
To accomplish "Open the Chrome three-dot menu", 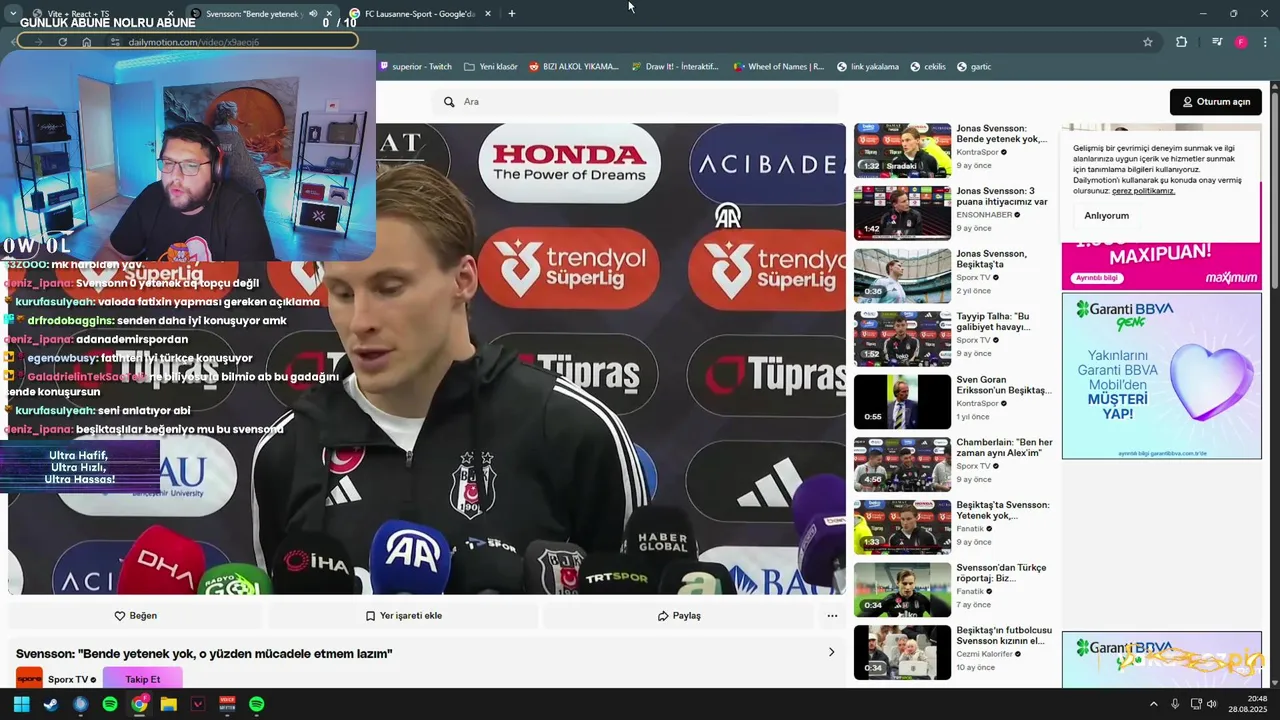I will 1266,42.
